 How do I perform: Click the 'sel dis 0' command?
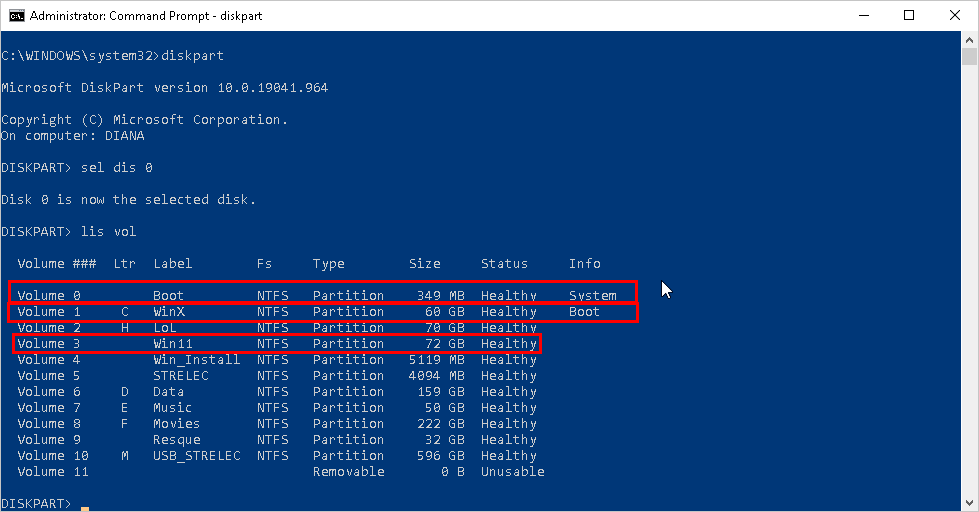click(117, 167)
